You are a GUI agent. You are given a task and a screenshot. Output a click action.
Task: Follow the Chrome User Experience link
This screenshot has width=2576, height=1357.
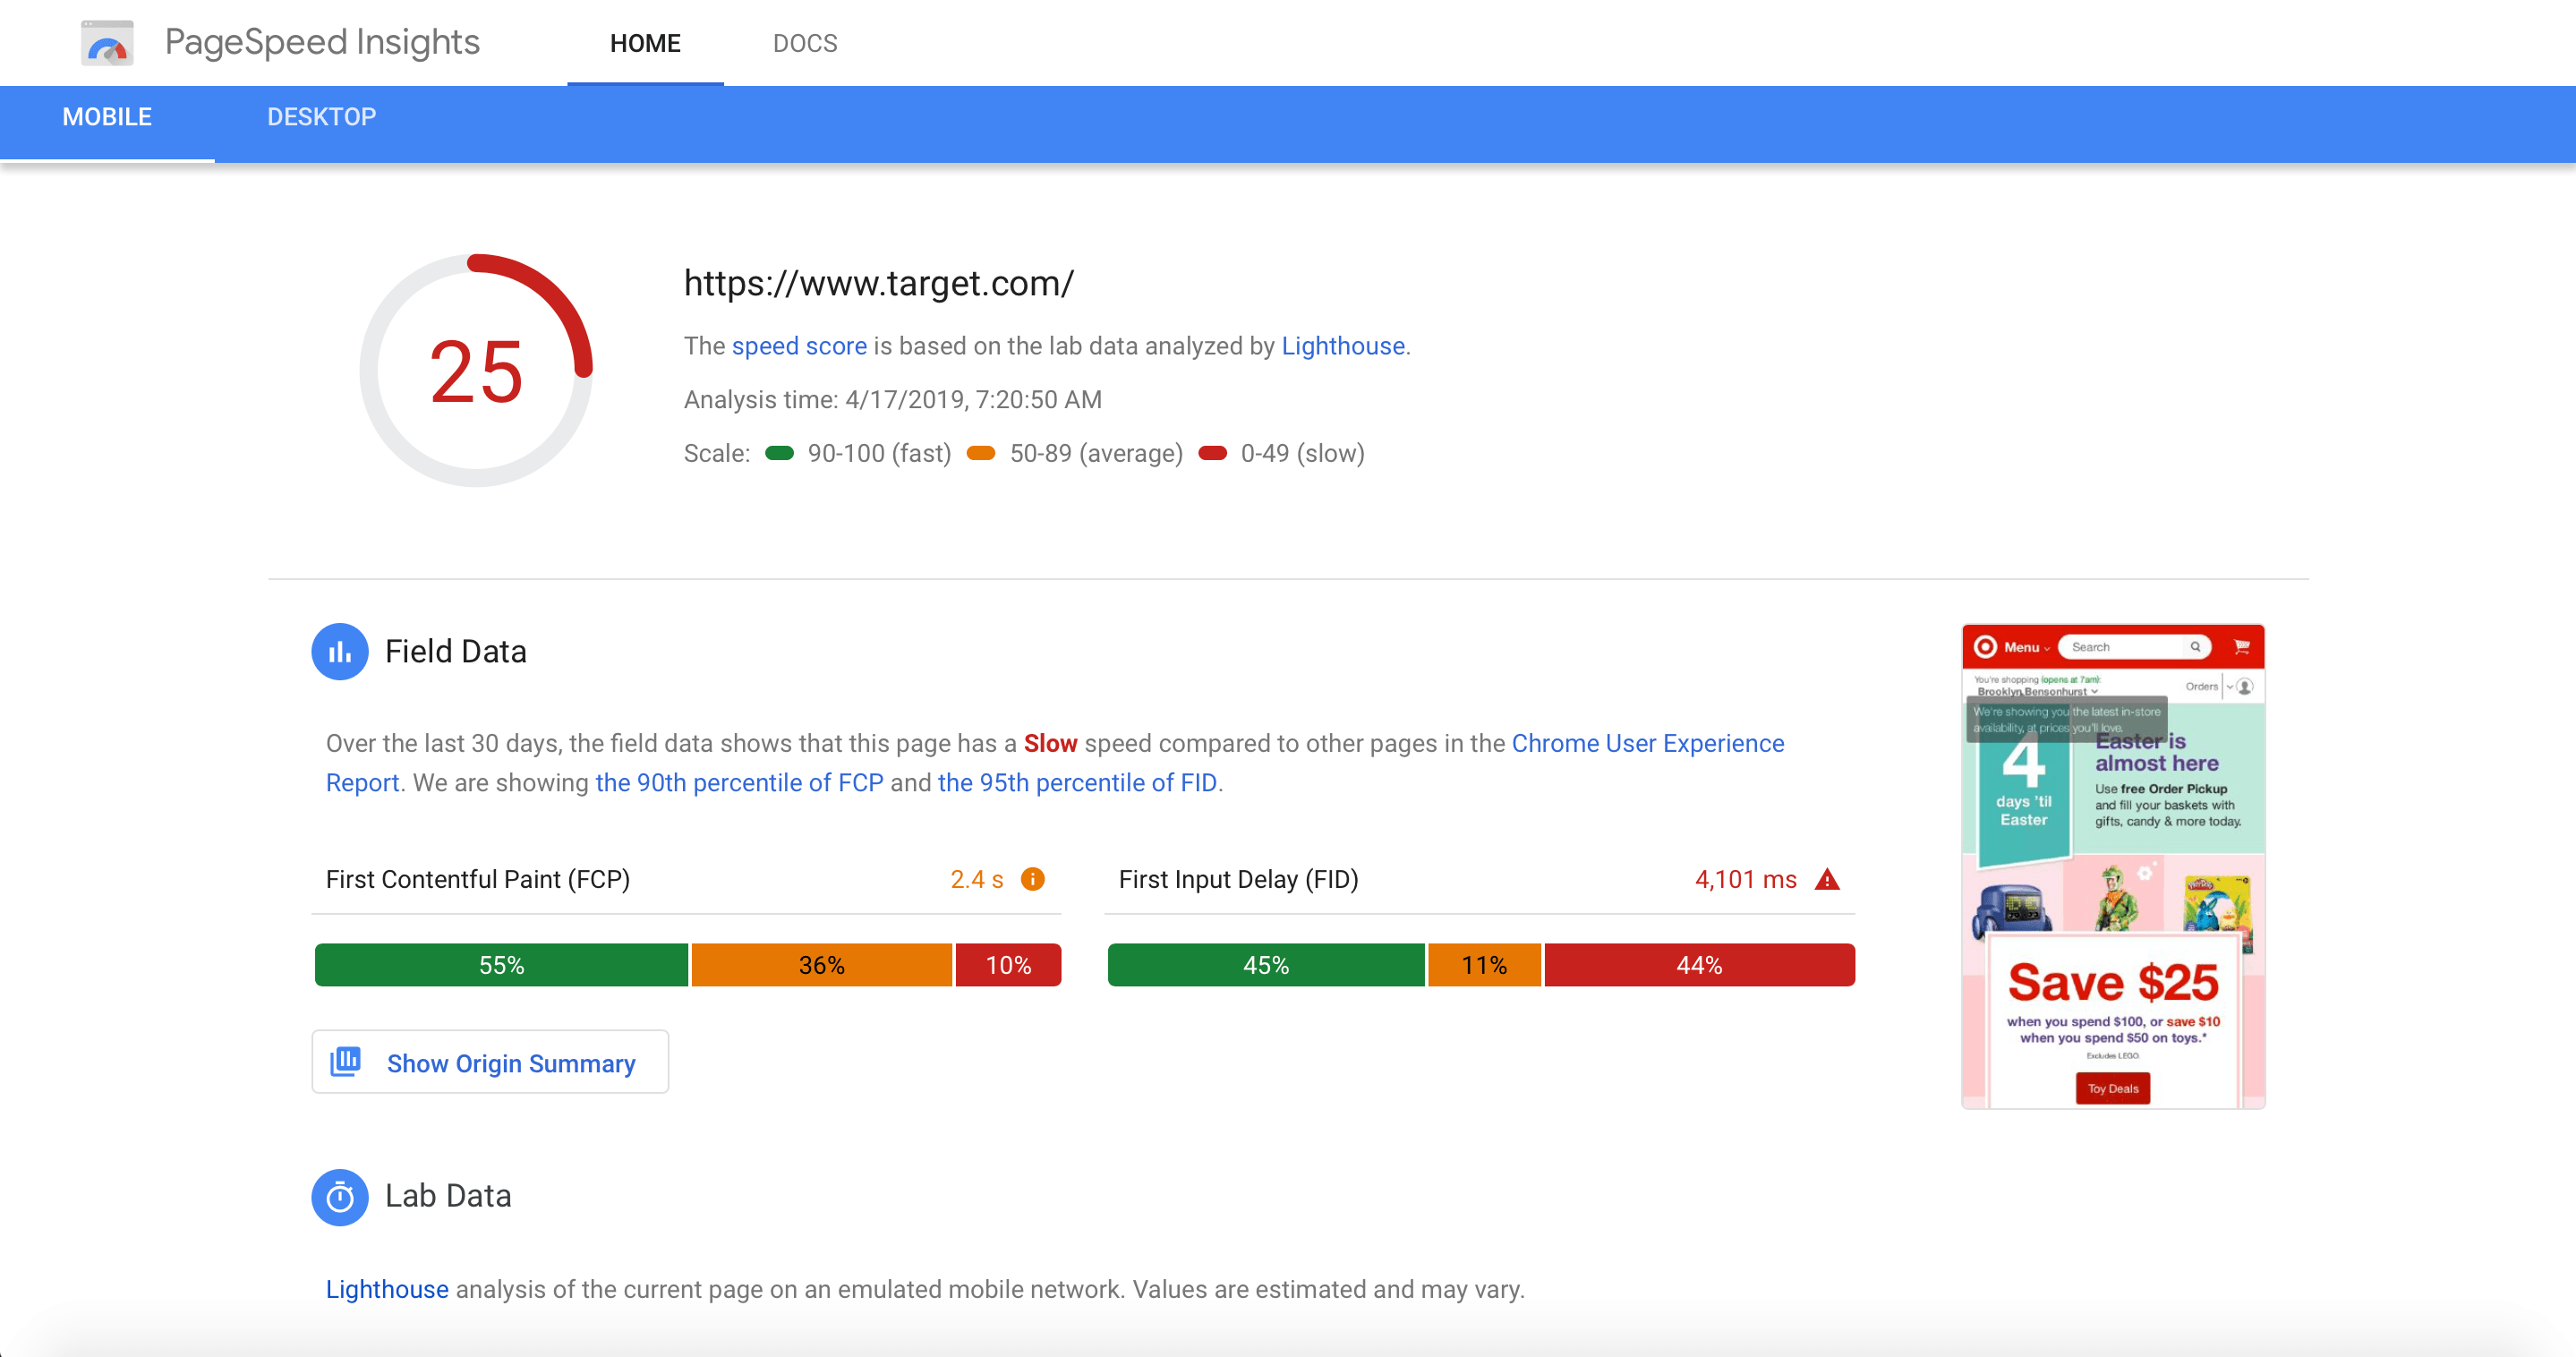1647,743
